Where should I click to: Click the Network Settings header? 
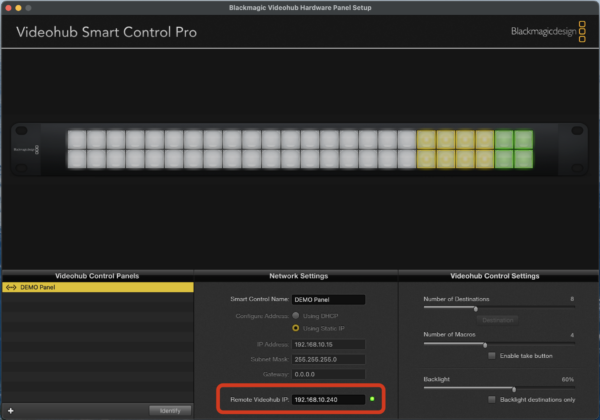298,276
